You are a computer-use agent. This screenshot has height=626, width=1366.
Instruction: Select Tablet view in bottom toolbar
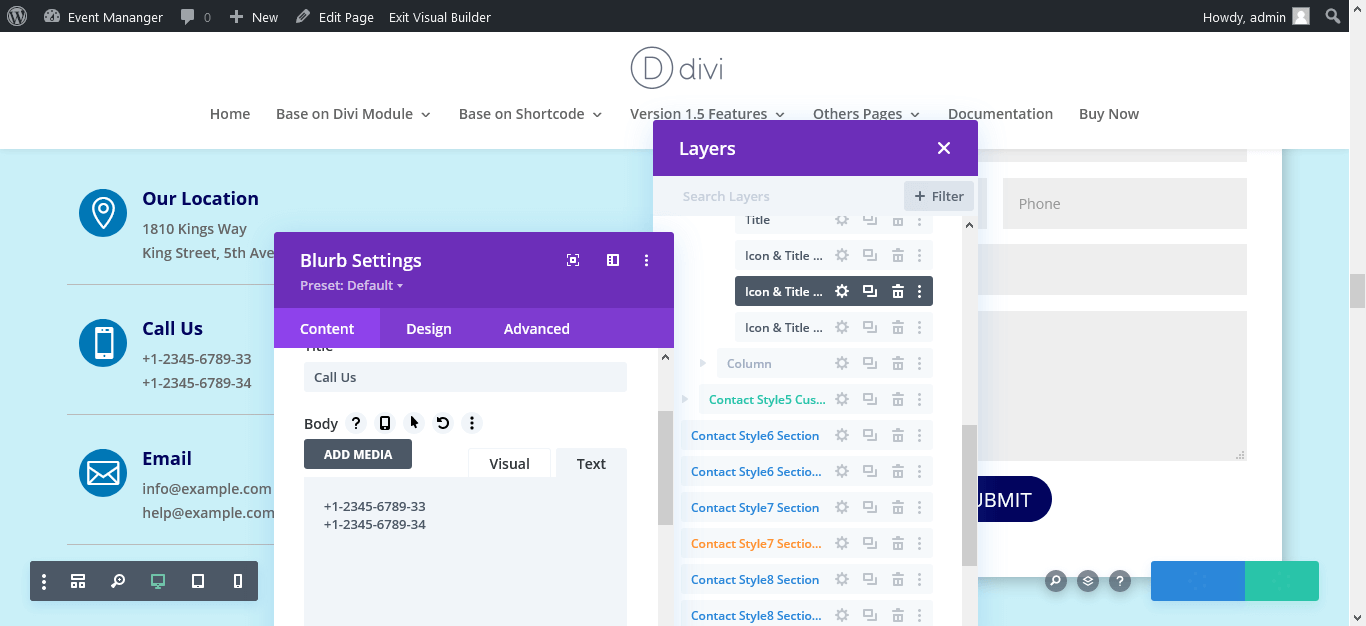pyautogui.click(x=198, y=581)
